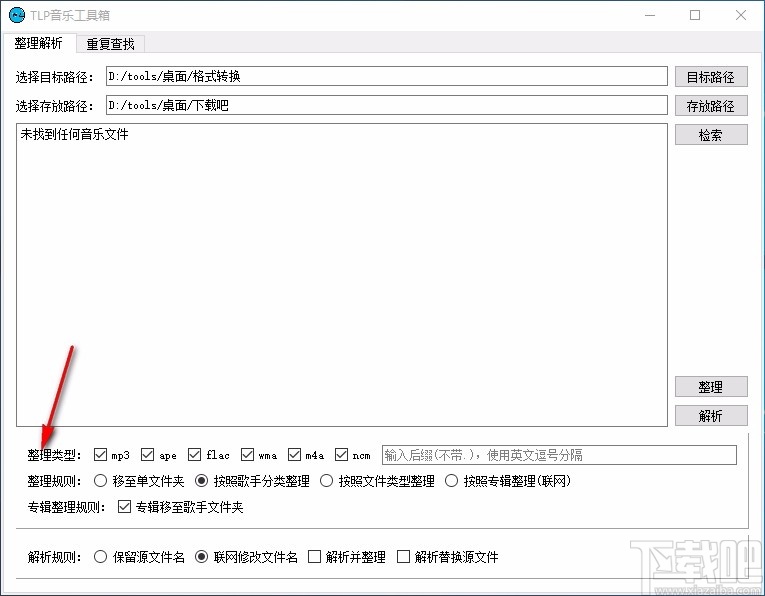Uncheck the m4a checkbox
Screen dimensions: 765x596
pos(294,455)
